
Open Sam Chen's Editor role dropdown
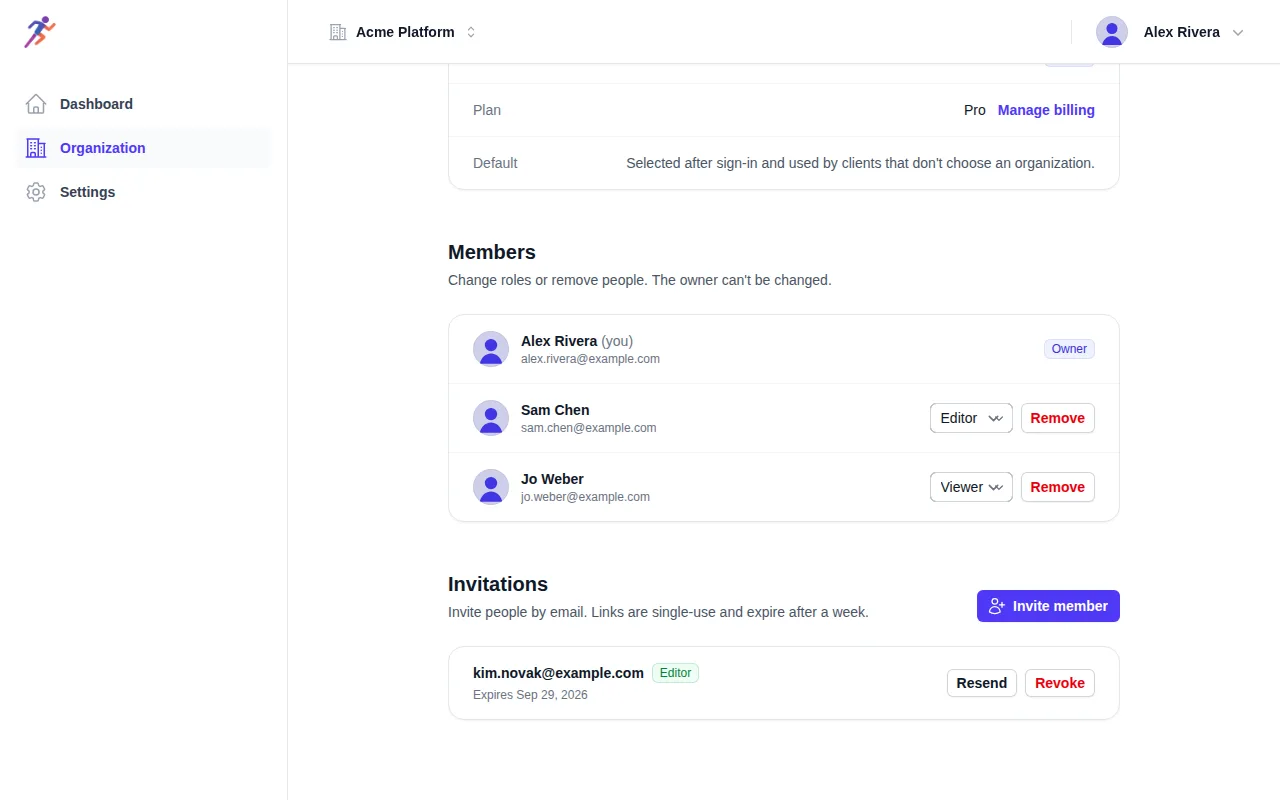click(971, 418)
